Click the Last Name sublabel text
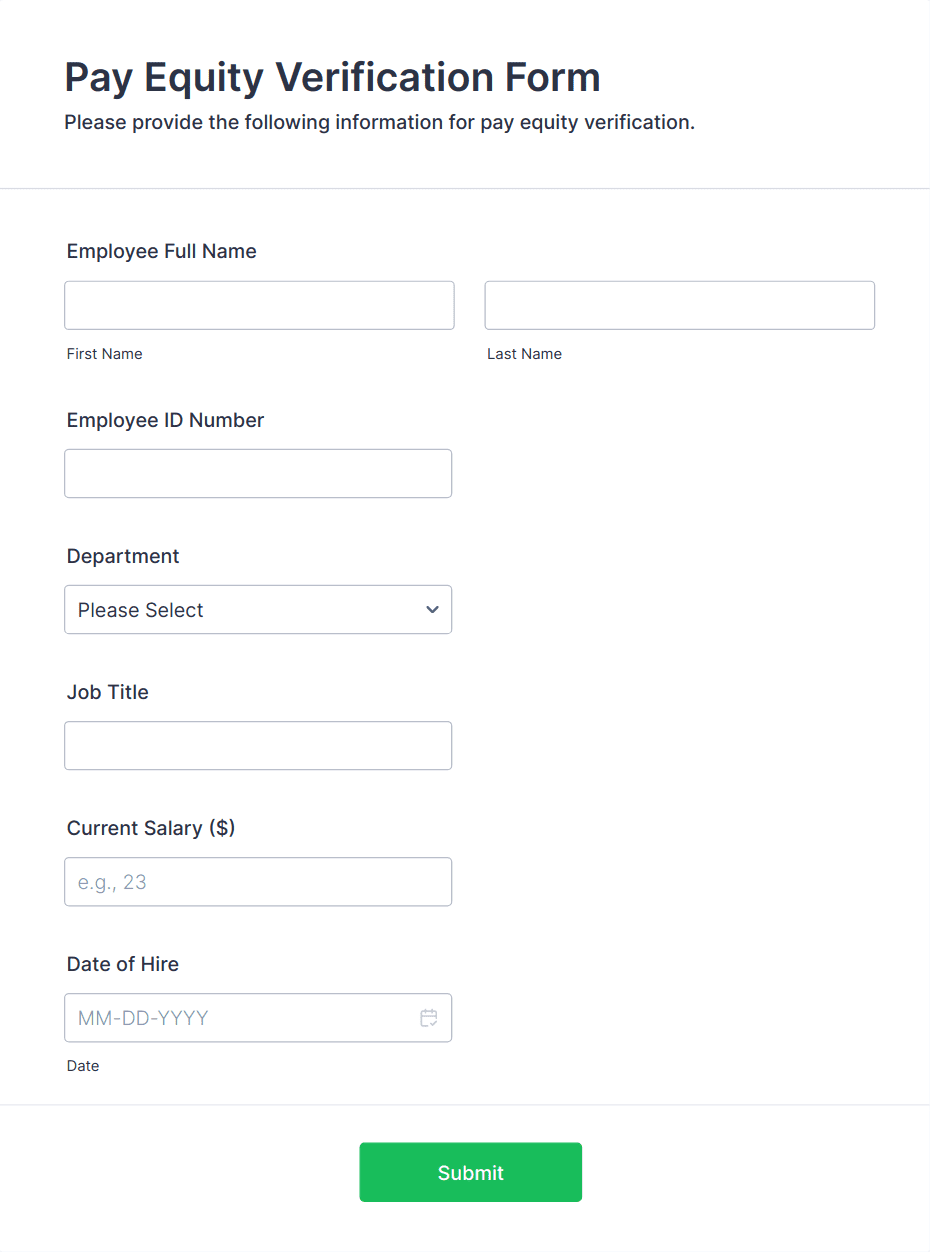Image resolution: width=930 pixels, height=1252 pixels. pos(524,354)
